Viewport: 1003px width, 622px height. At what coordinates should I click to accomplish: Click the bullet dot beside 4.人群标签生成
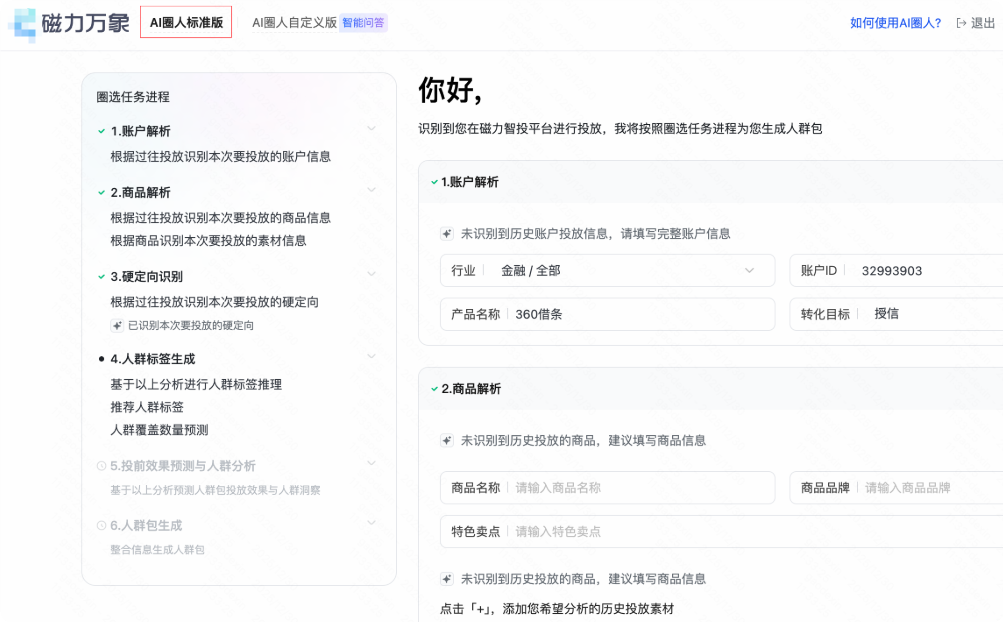pos(101,359)
